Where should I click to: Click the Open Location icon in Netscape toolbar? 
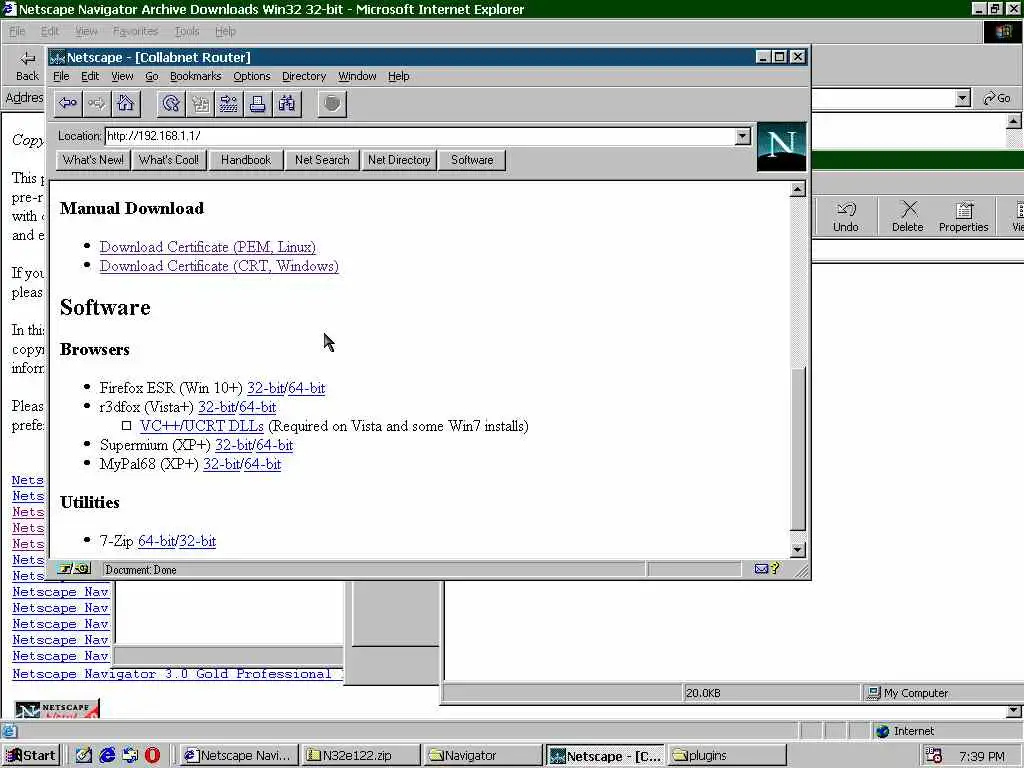click(x=229, y=103)
